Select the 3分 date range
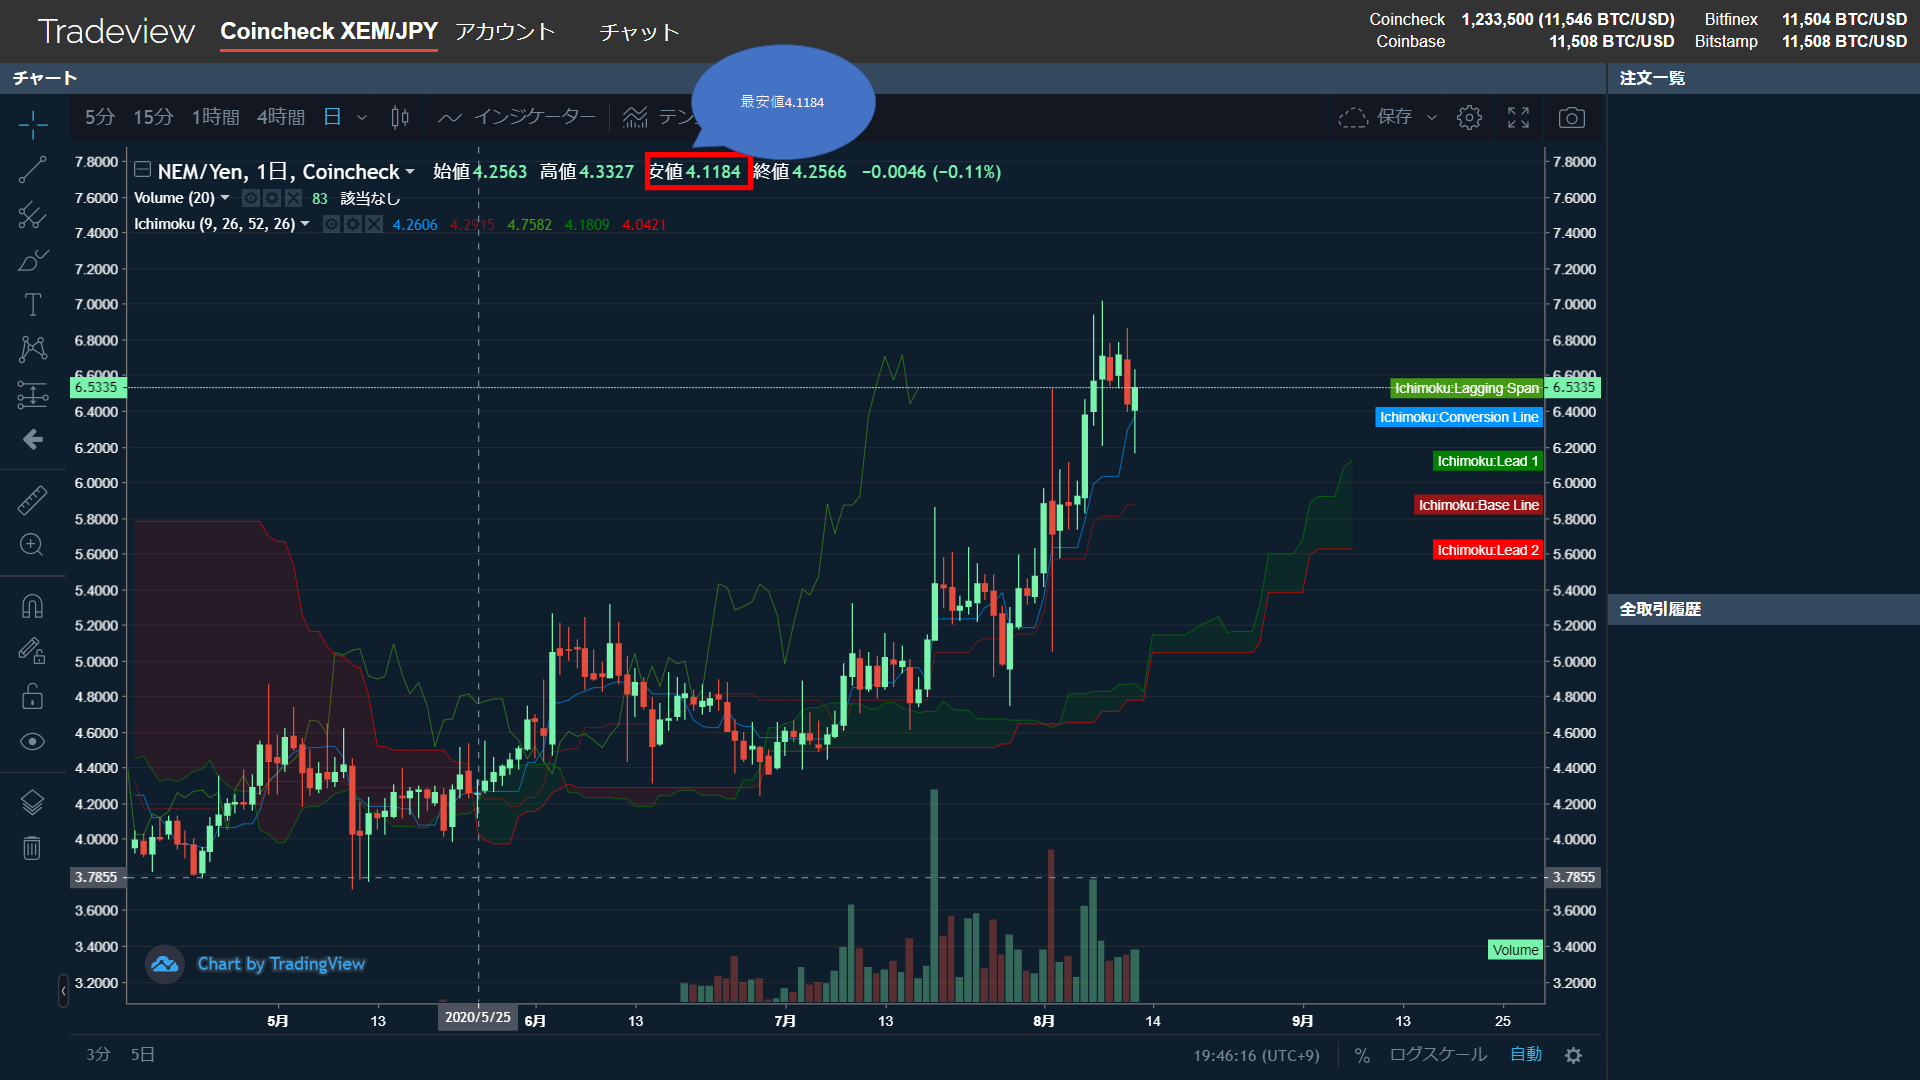 98,1054
